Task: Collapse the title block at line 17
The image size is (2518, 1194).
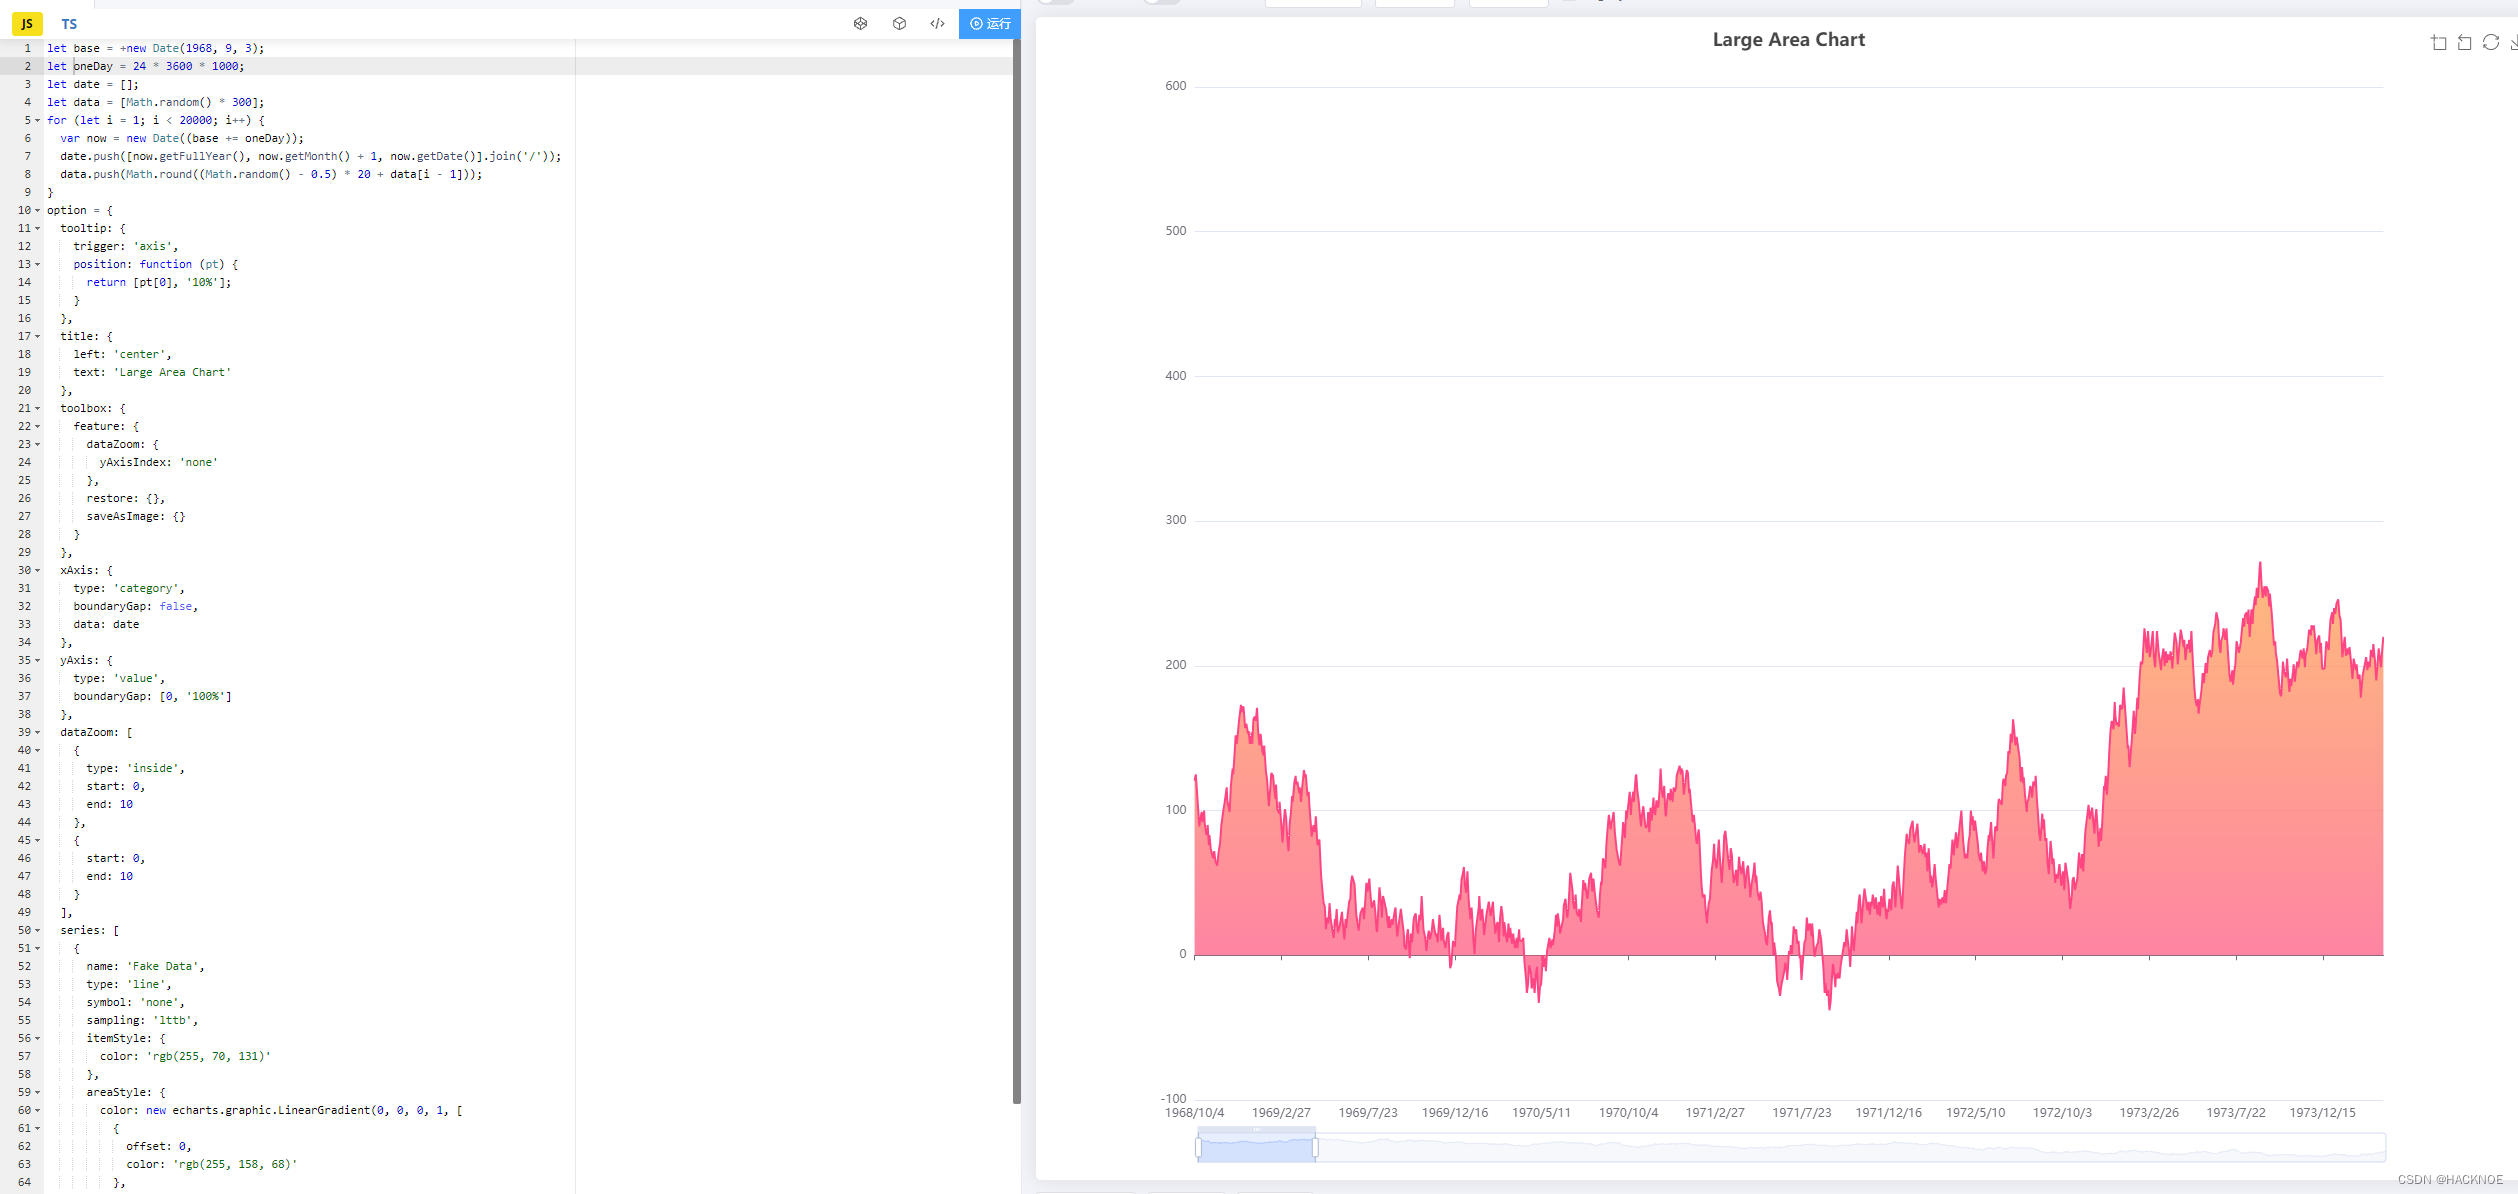Action: [38, 336]
